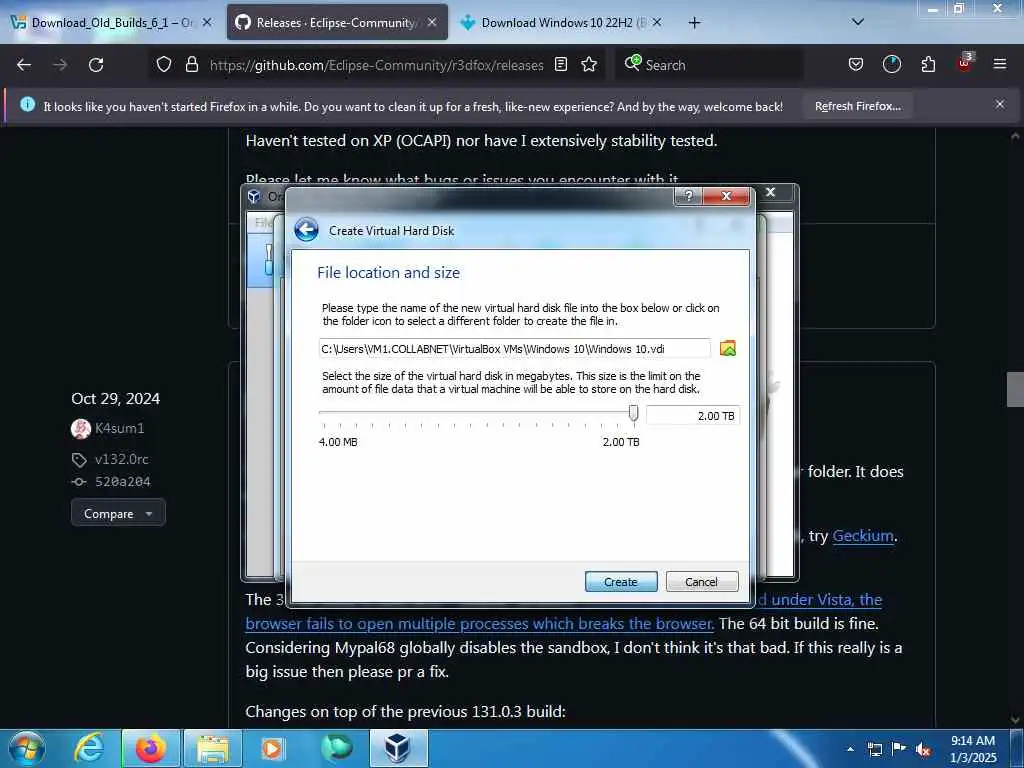Click the help question mark button in dialog title bar
Viewport: 1024px width, 768px height.
(x=688, y=196)
